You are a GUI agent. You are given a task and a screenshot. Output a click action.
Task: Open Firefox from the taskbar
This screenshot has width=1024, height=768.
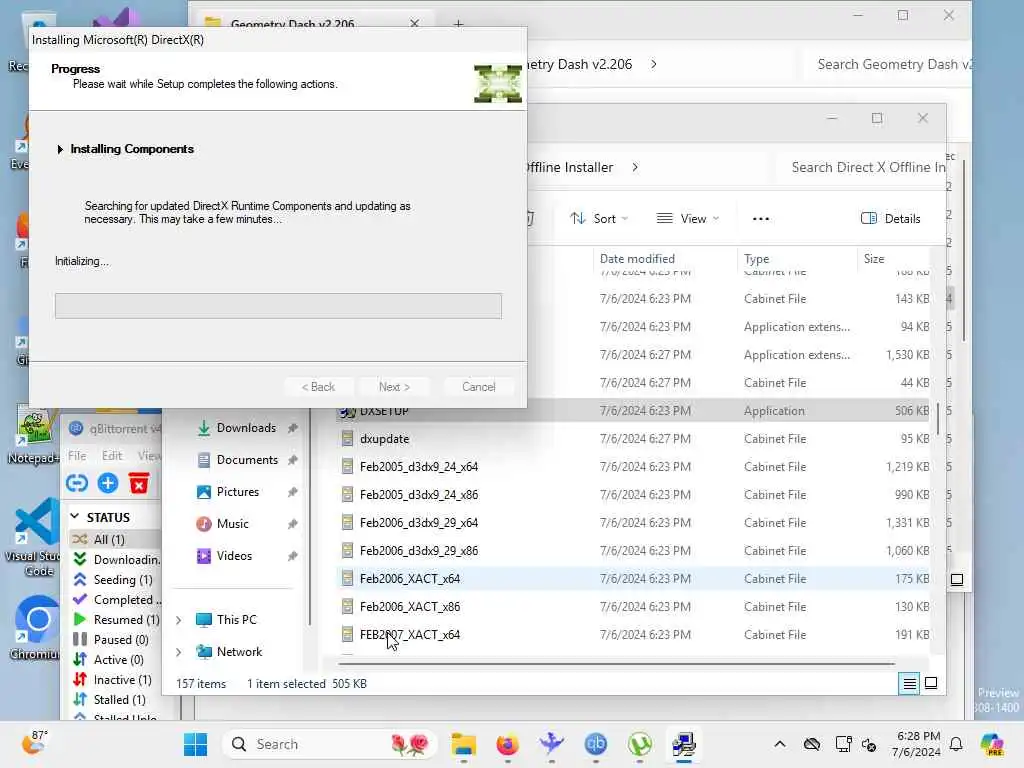point(507,744)
